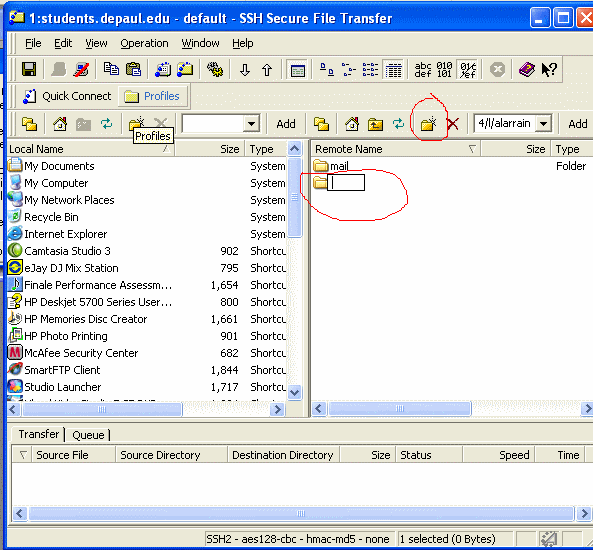Image resolution: width=593 pixels, height=550 pixels.
Task: Open New File Transfer Window icon
Action: pos(185,70)
